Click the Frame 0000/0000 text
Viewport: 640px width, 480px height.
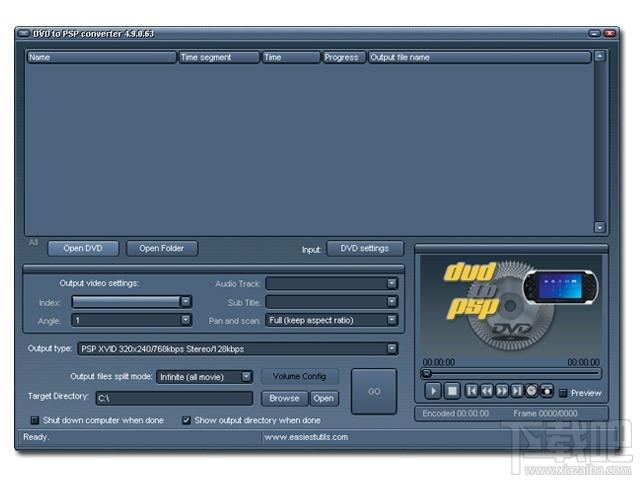(x=545, y=413)
